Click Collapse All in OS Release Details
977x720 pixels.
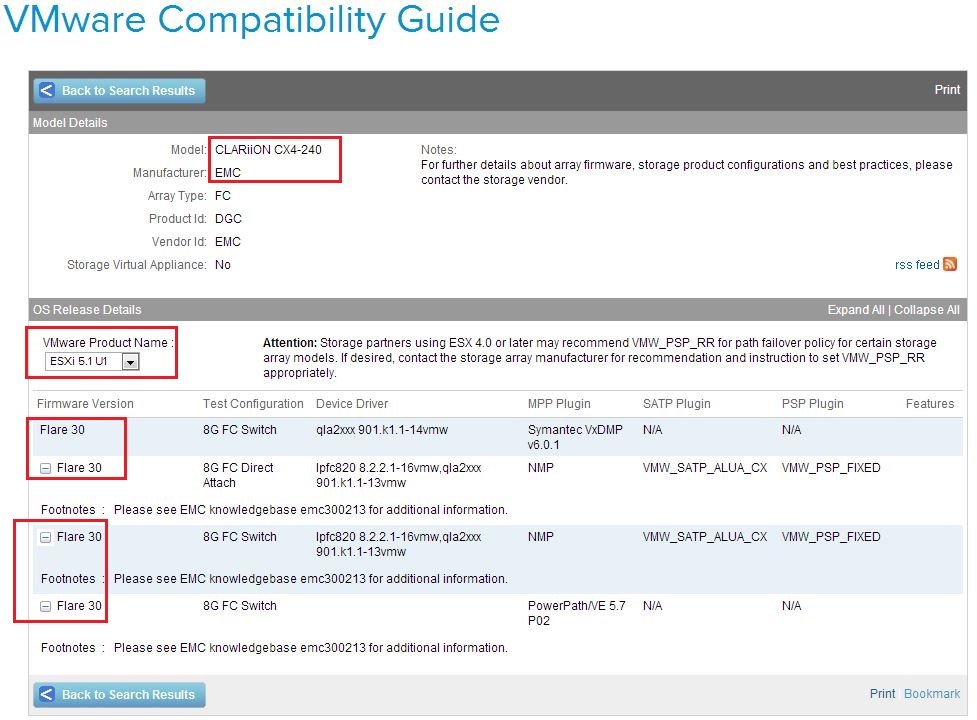point(927,310)
